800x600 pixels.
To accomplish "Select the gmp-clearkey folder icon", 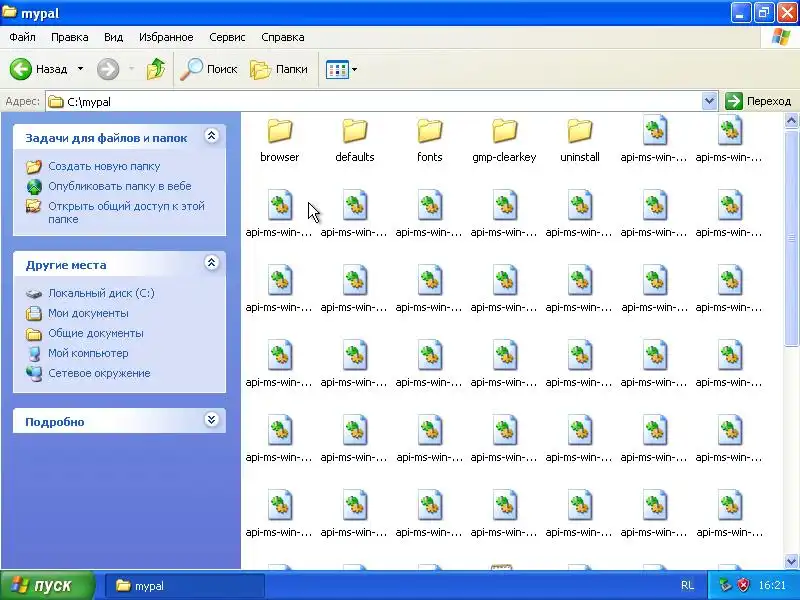I will 505,131.
